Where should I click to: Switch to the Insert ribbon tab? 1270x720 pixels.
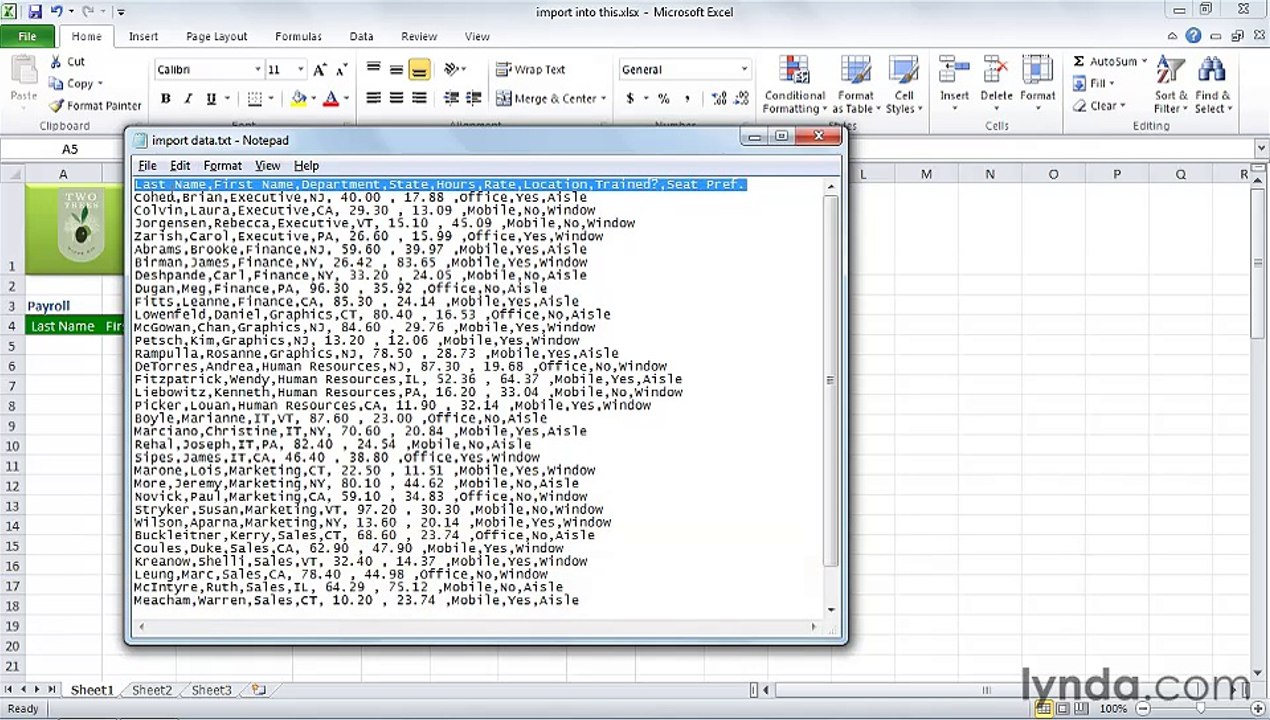(x=143, y=36)
